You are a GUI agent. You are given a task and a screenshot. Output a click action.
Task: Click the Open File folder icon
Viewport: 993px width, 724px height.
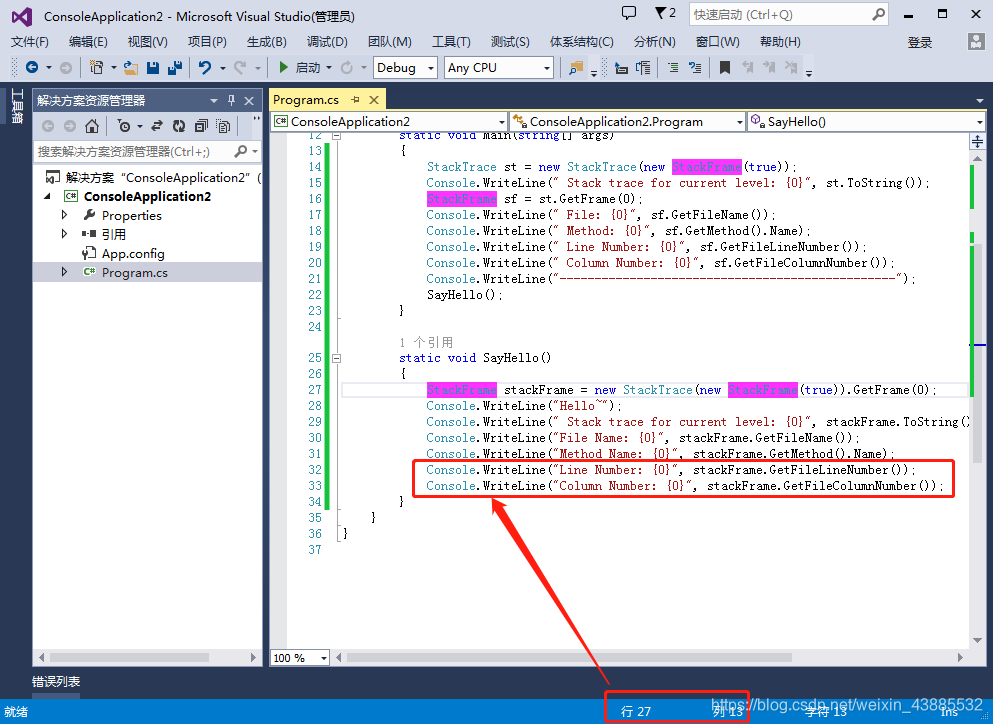point(130,67)
